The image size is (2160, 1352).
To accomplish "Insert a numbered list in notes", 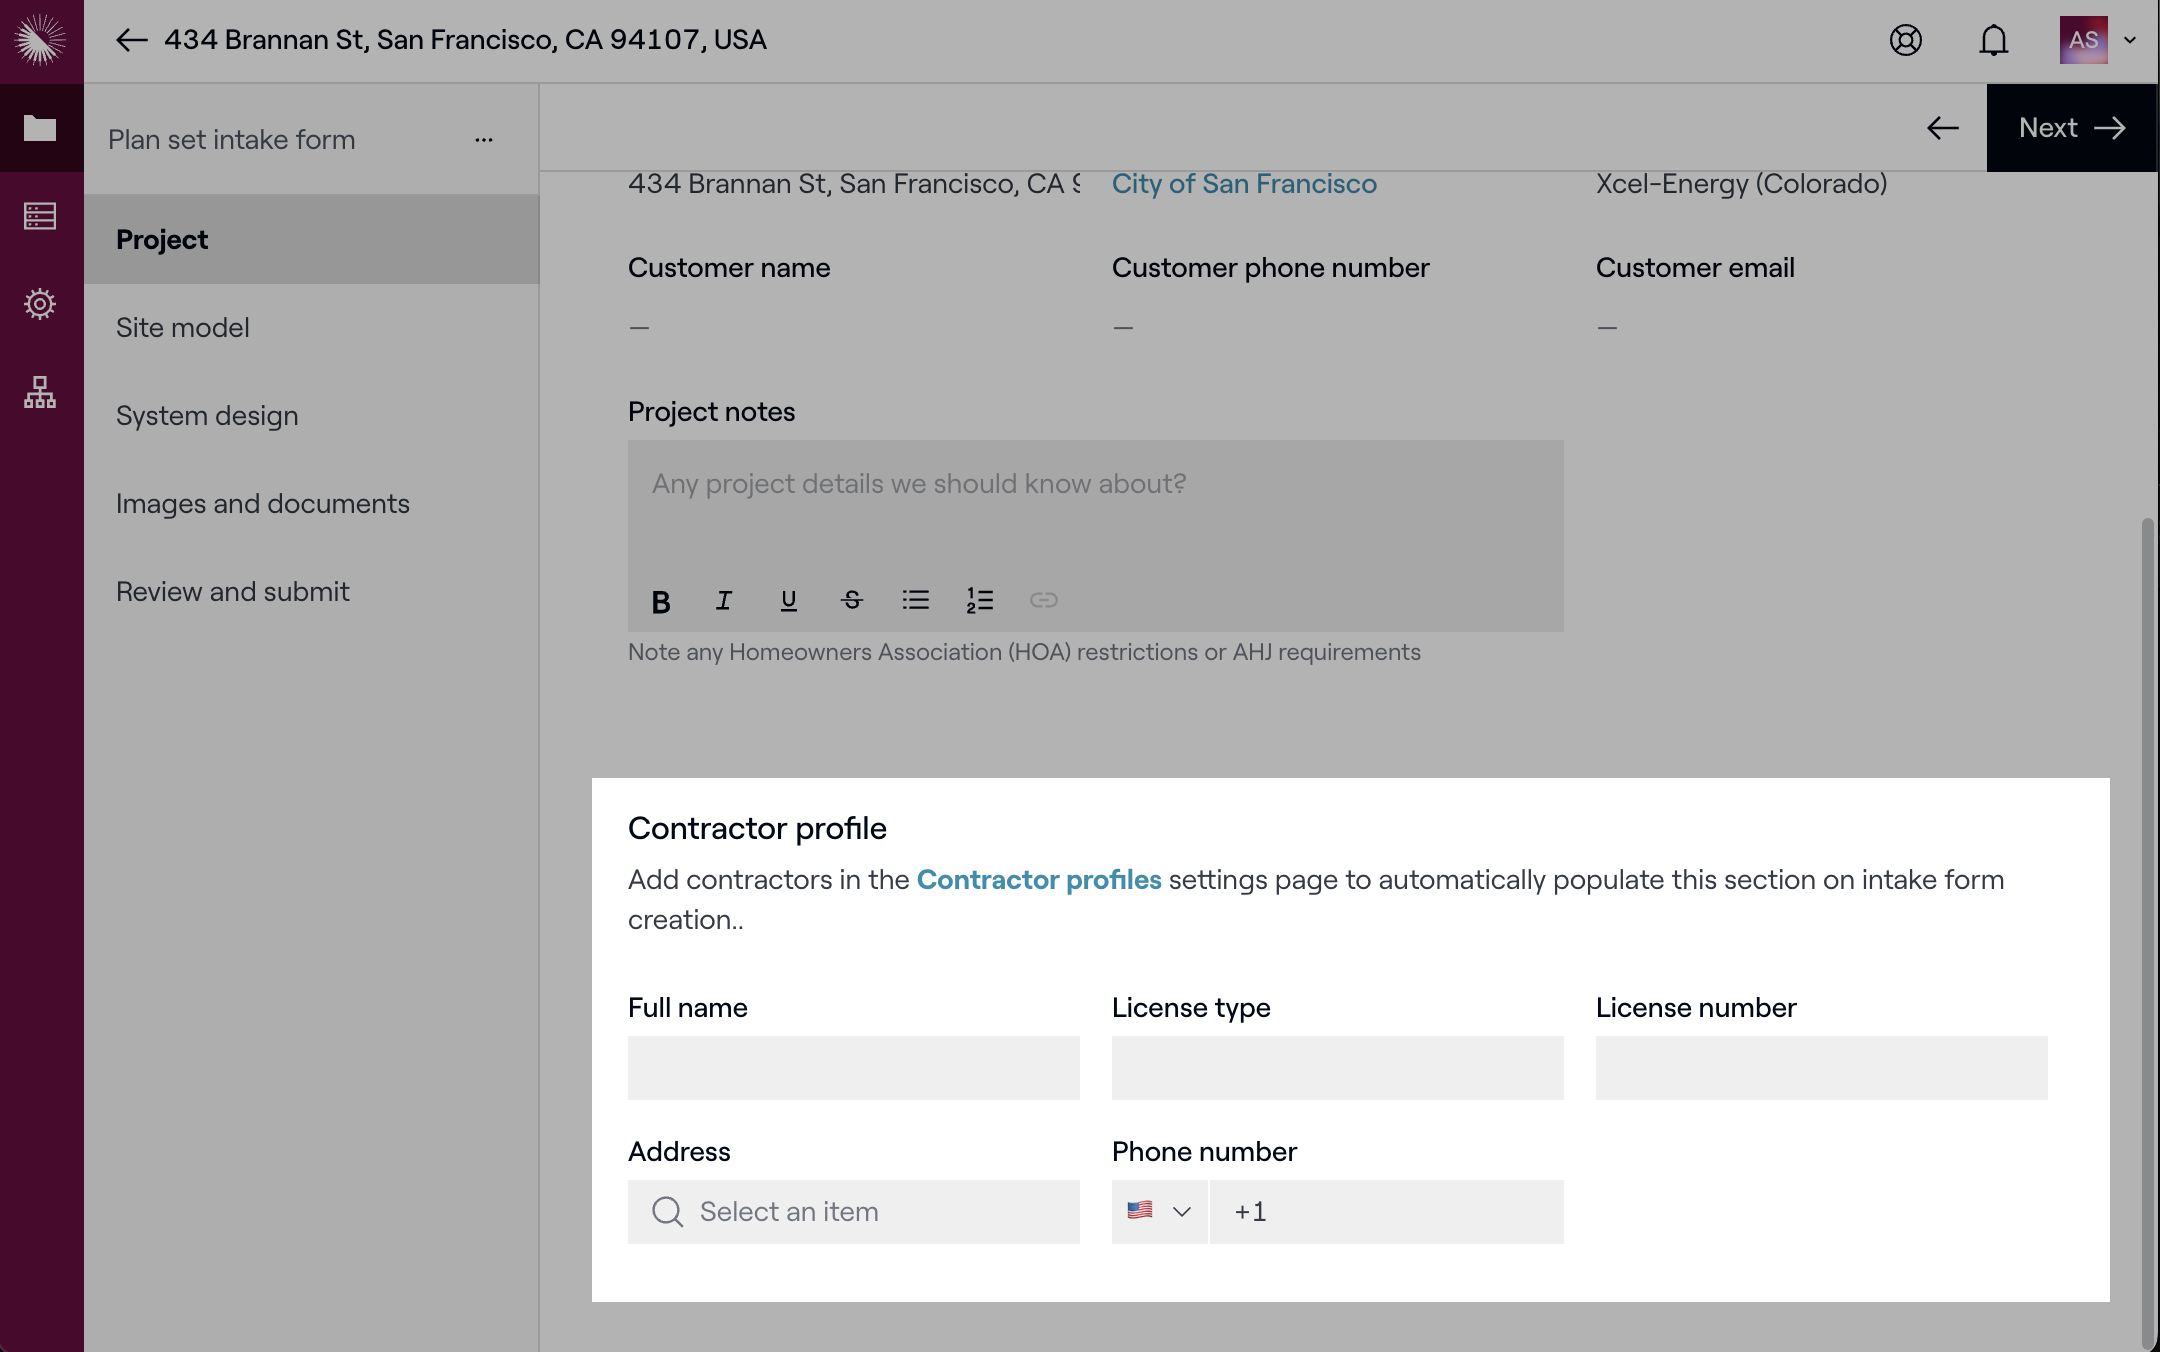I will point(980,600).
